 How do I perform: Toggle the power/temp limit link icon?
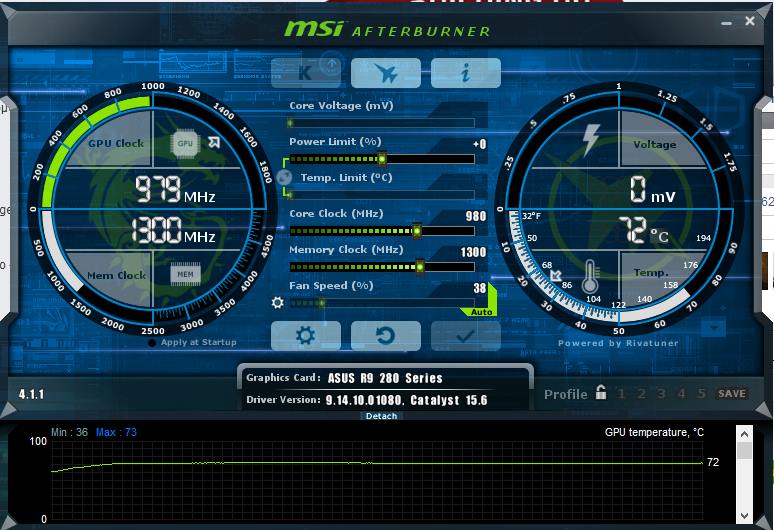tap(284, 177)
